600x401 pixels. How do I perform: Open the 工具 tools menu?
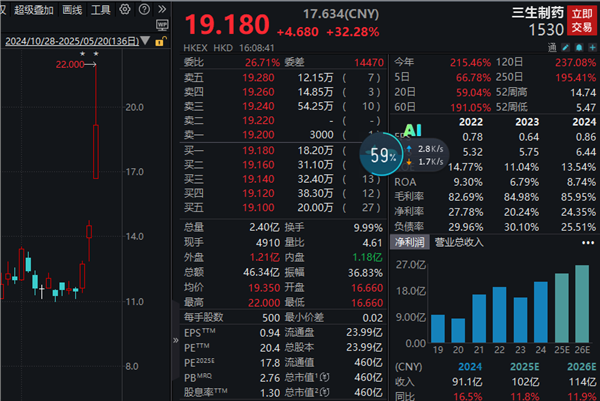tap(101, 11)
